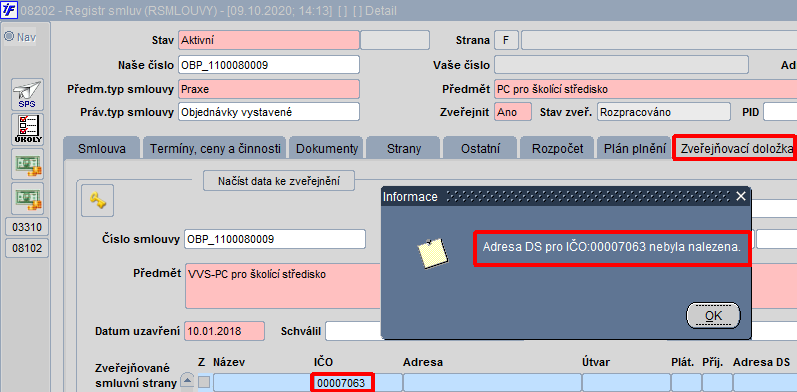
Task: Click the Číslo smlouvy field
Action: pyautogui.click(x=275, y=239)
